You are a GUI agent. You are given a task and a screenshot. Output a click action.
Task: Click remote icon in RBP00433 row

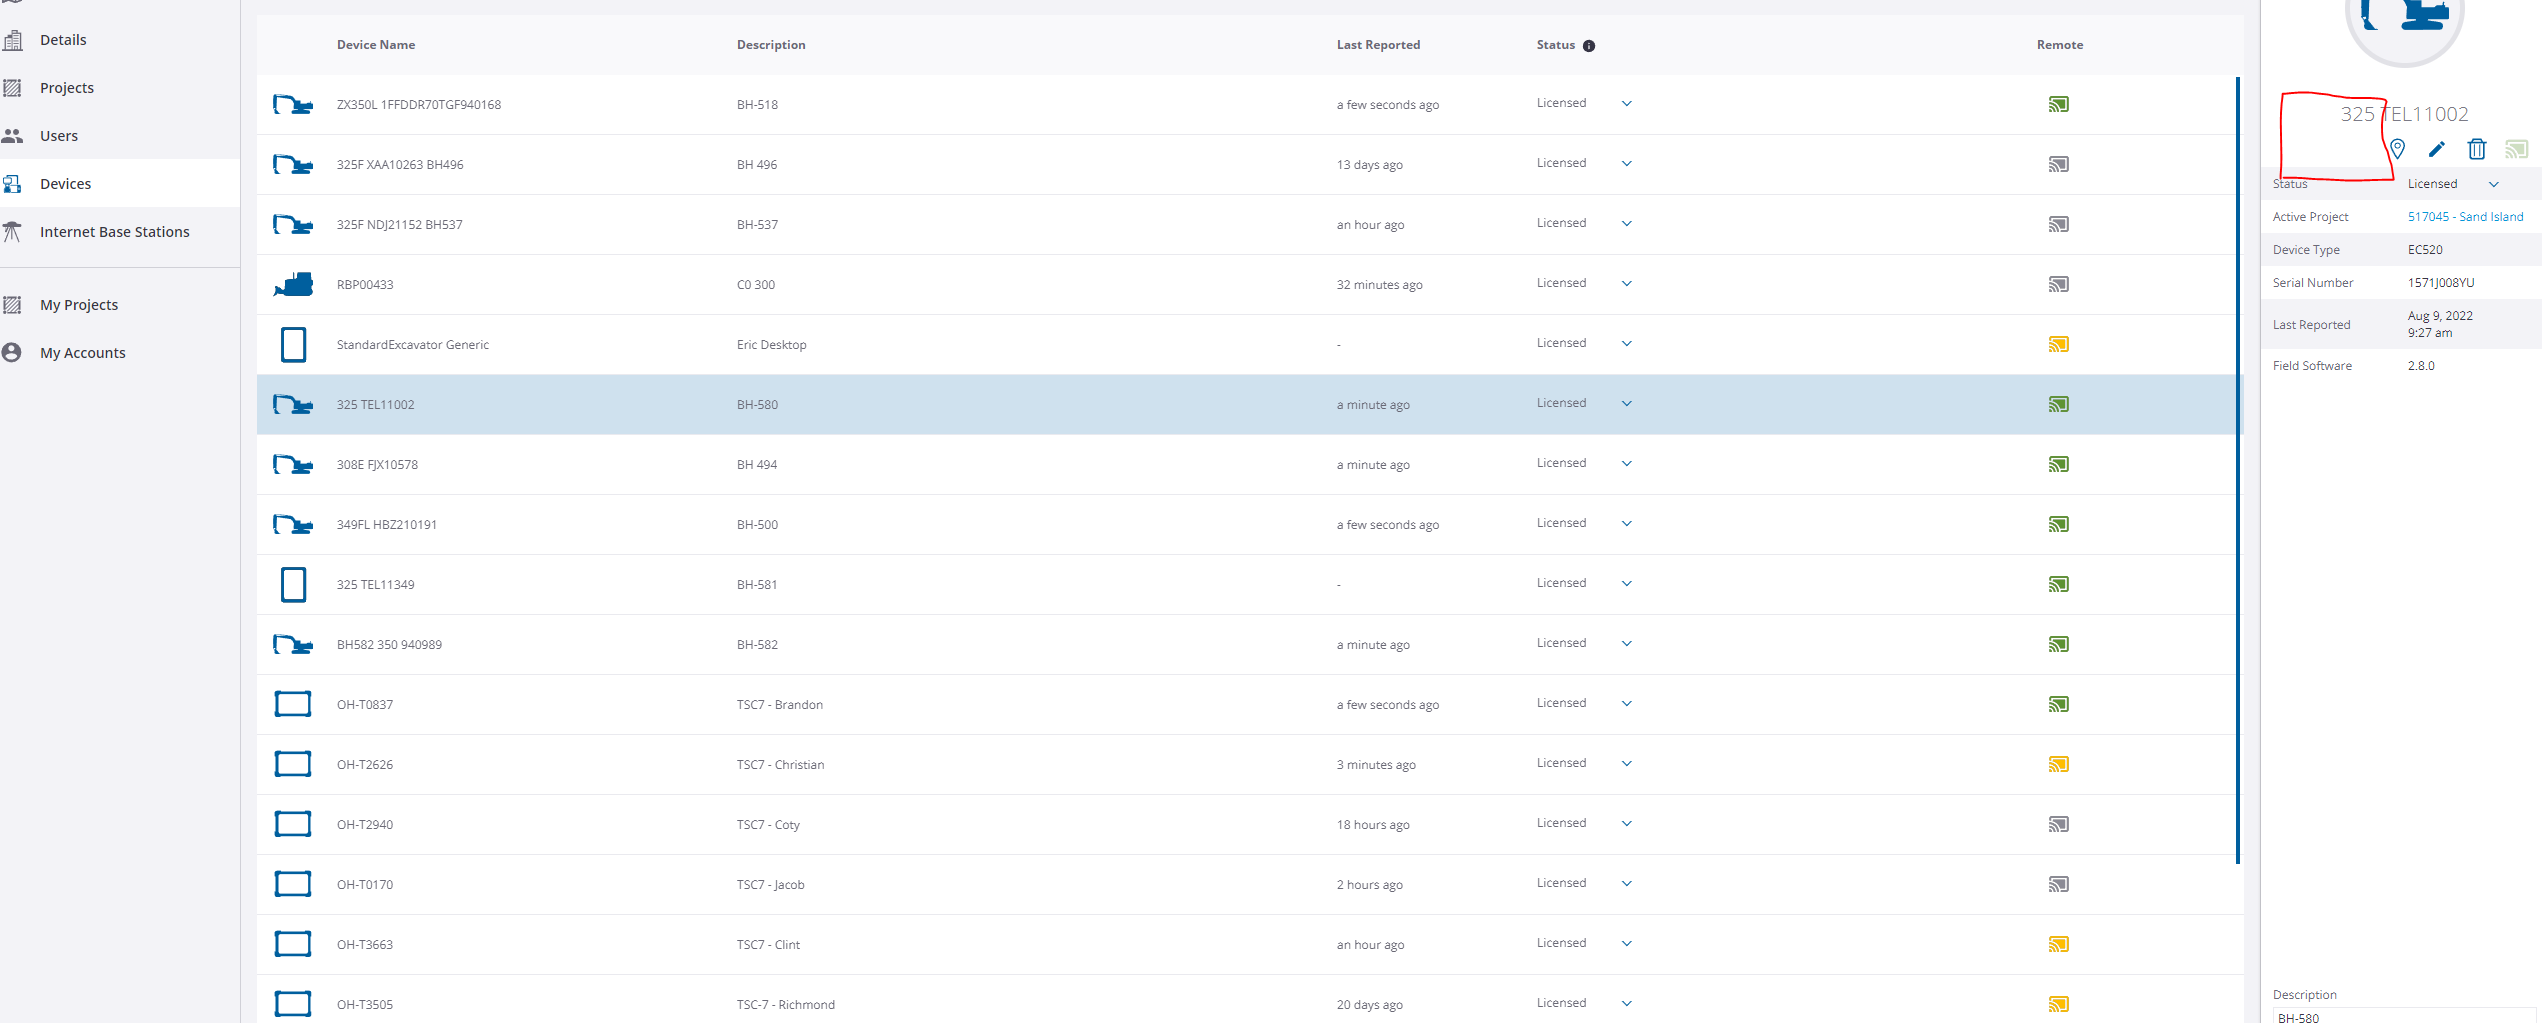[2058, 284]
